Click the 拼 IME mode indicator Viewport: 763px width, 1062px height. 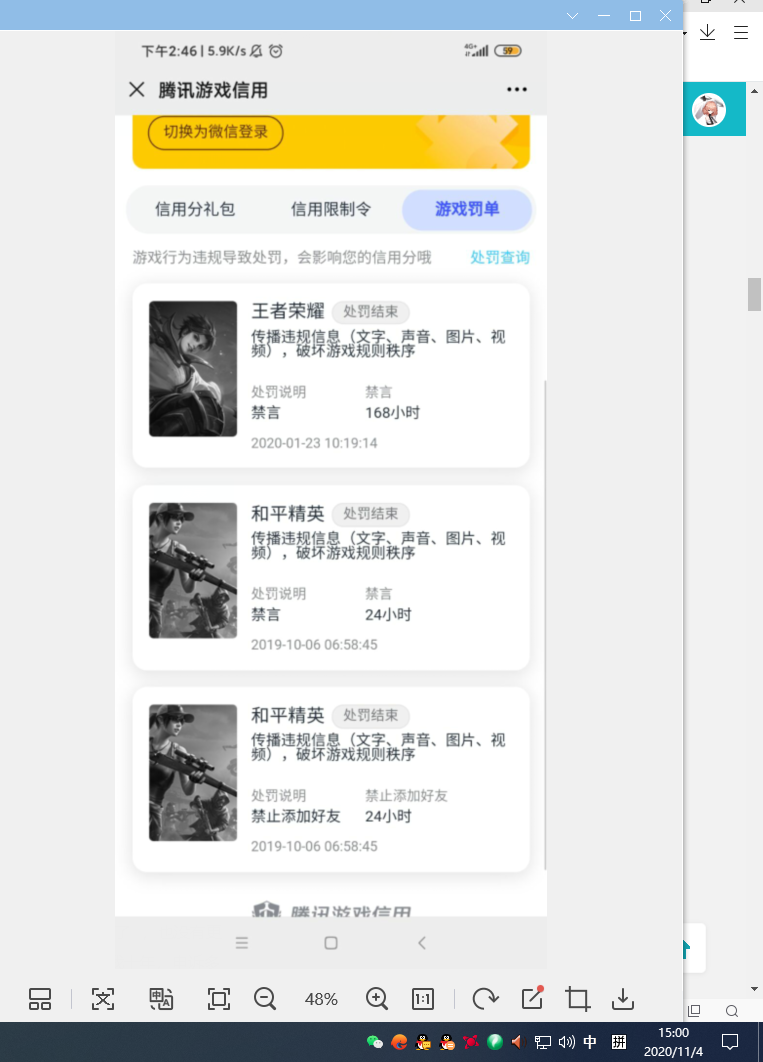pyautogui.click(x=619, y=1042)
